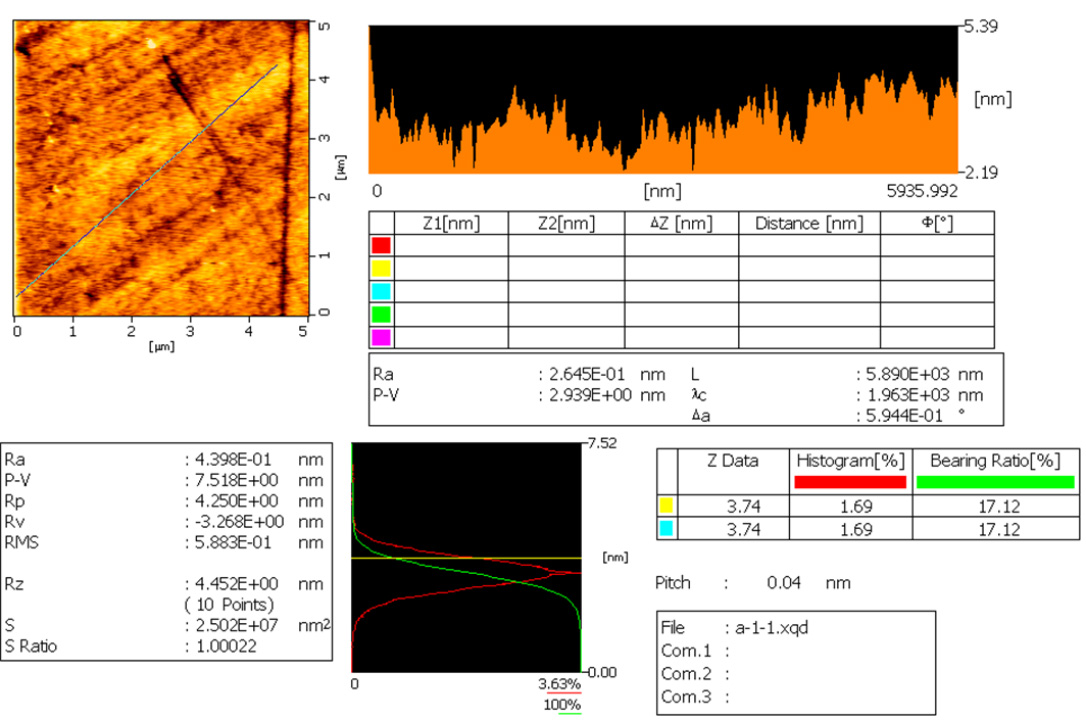This screenshot has height=720, width=1086.
Task: Click the Z Data column header
Action: tap(731, 461)
